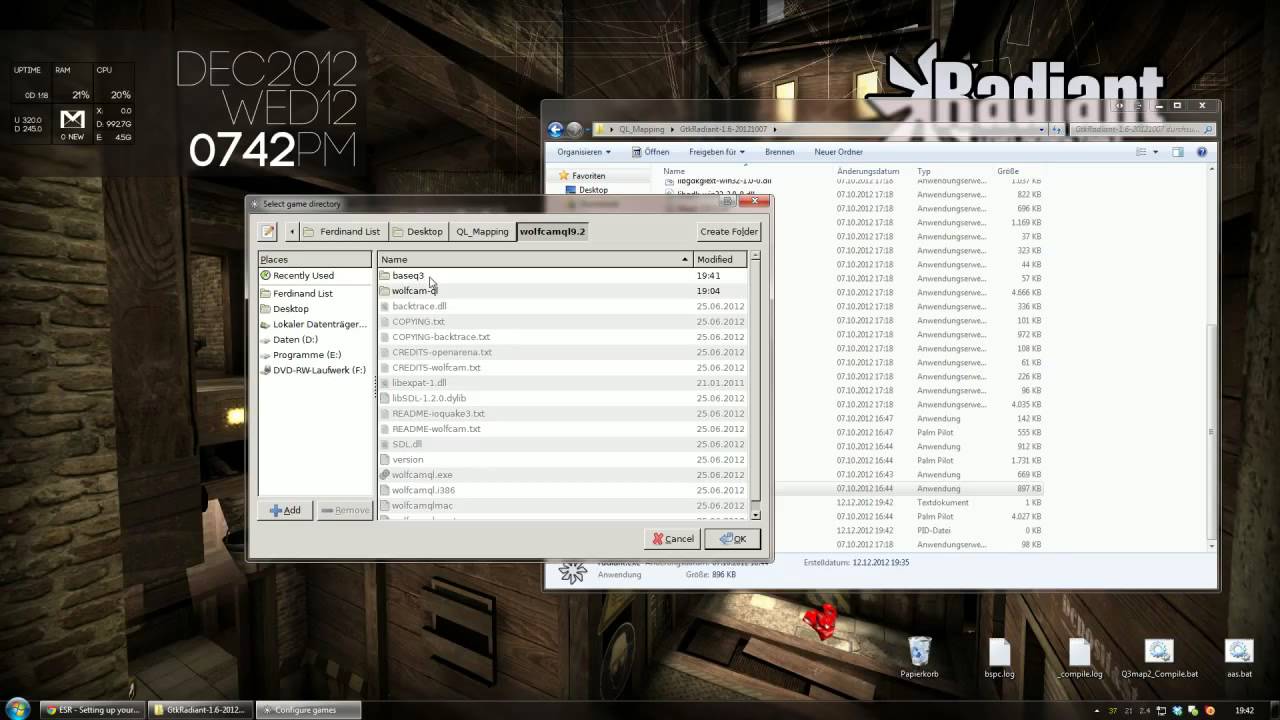Open the Explorer help icon

click(x=1202, y=152)
